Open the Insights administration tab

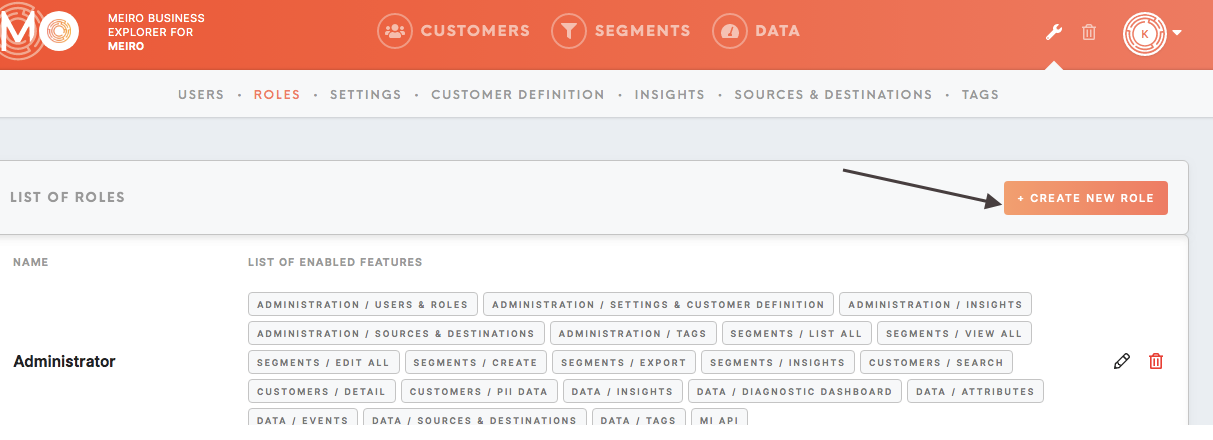[x=670, y=95]
